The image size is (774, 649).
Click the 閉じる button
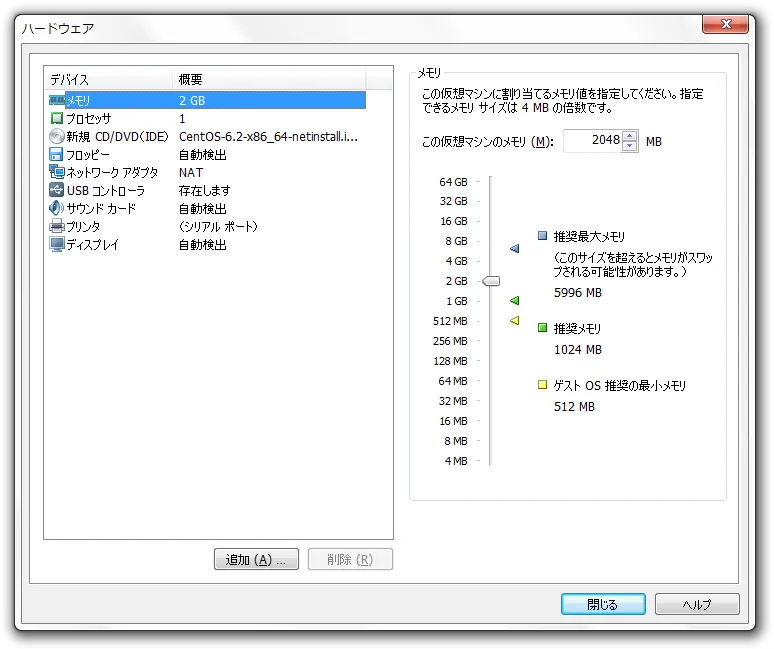click(x=603, y=604)
